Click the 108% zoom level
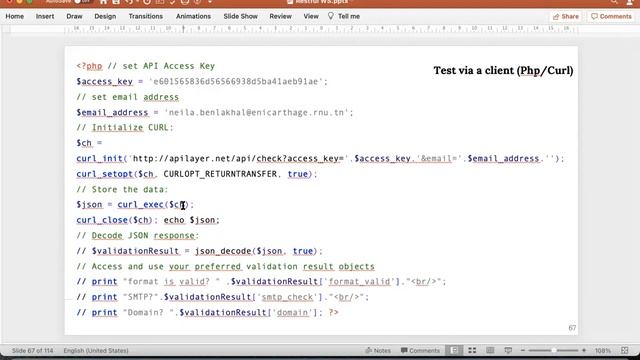The width and height of the screenshot is (640, 360). tap(603, 351)
